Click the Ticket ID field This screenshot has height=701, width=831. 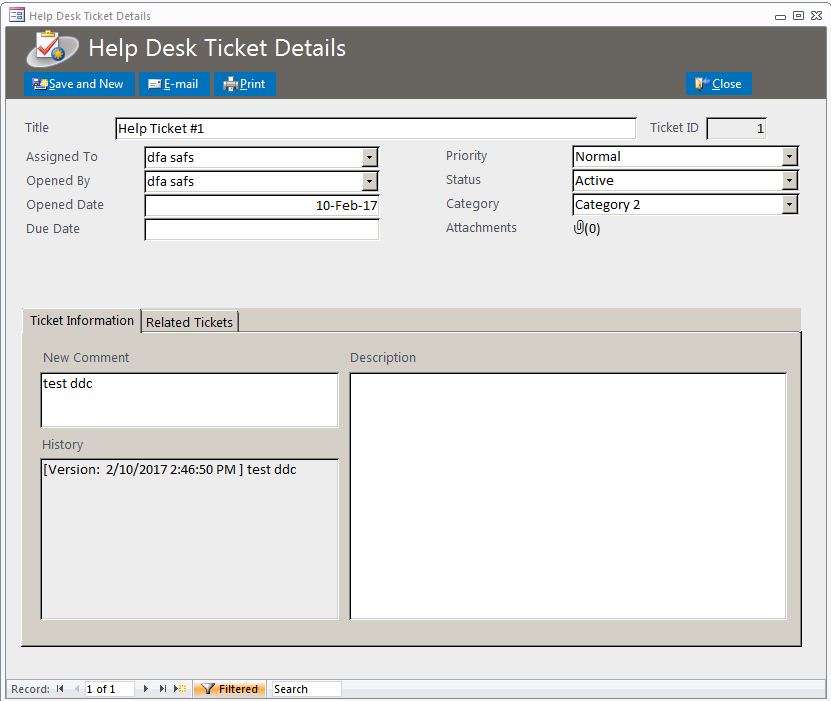click(x=736, y=128)
